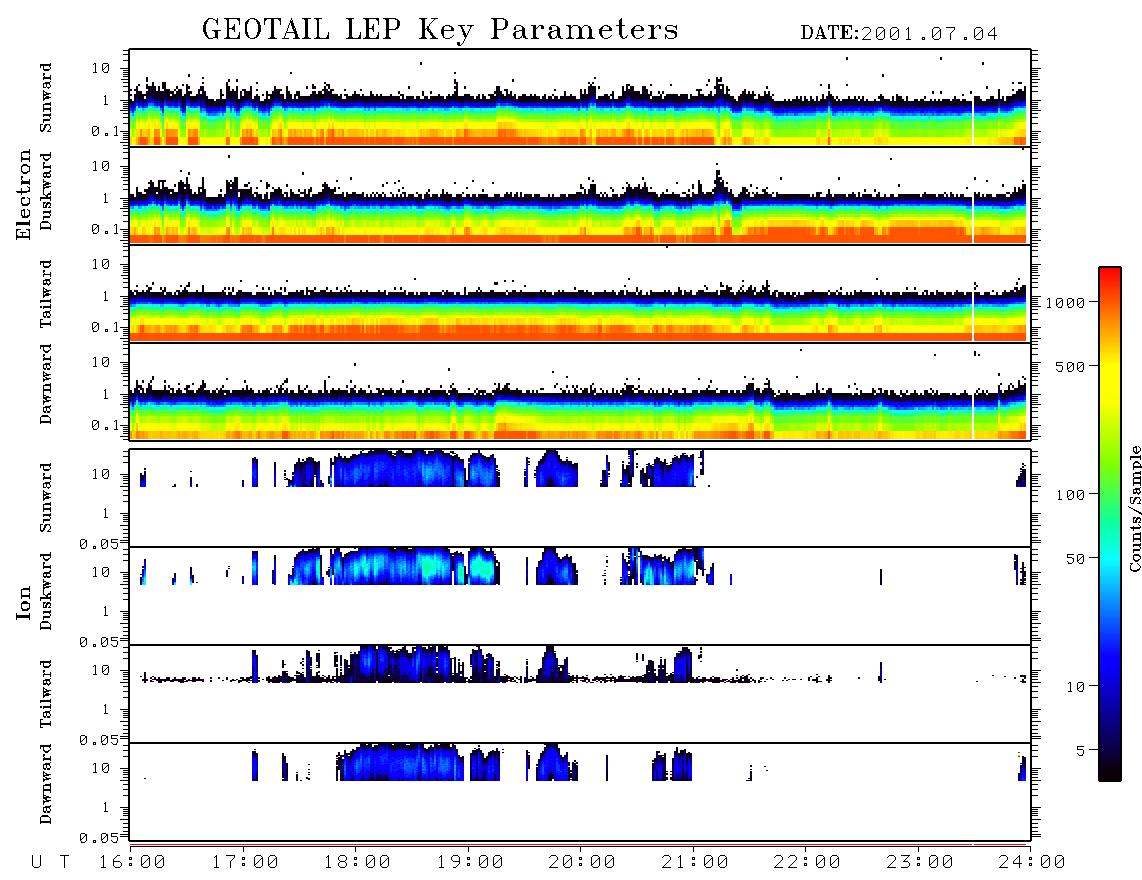
Task: Click the Ion Duskward spectrogram near 18:30
Action: (413, 566)
